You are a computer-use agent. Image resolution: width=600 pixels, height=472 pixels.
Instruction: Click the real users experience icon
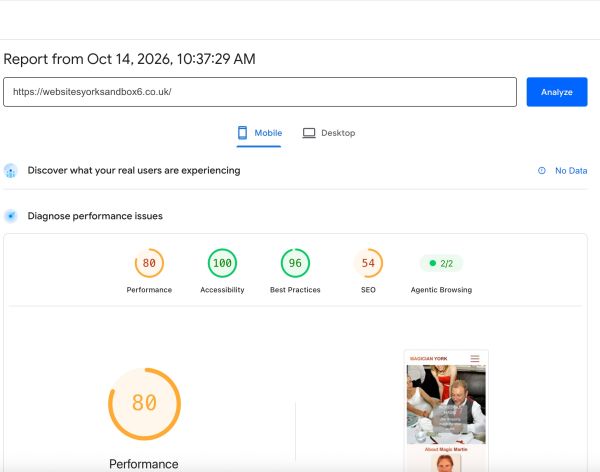tap(11, 171)
